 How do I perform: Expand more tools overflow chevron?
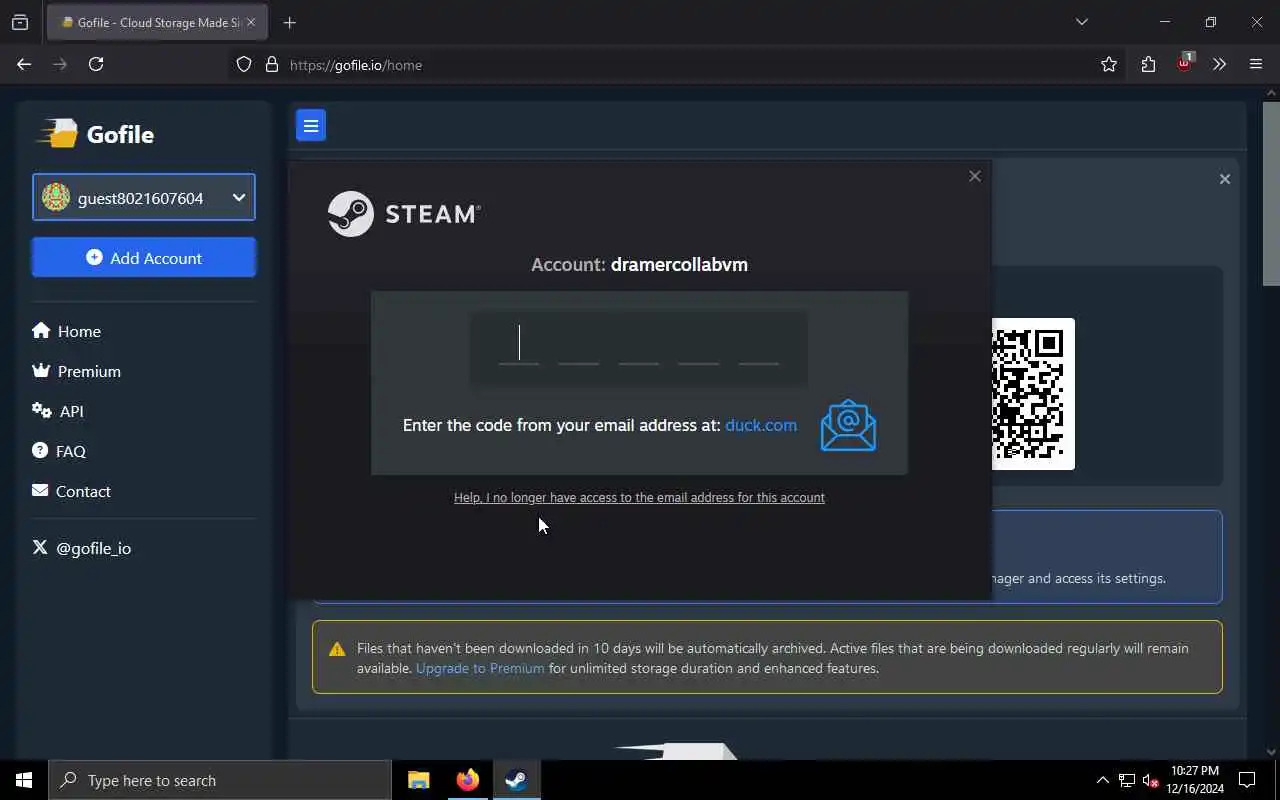coord(1219,65)
